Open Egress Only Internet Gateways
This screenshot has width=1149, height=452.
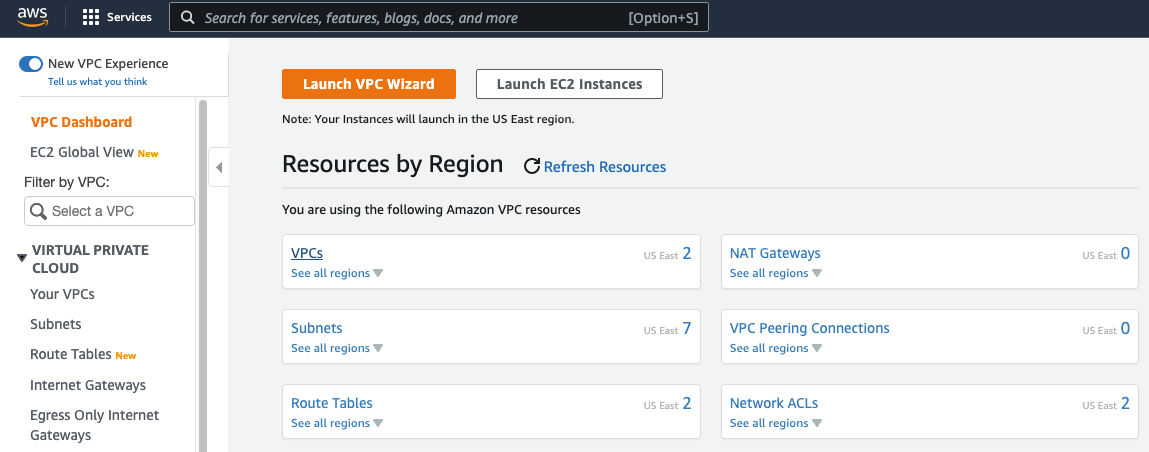point(95,425)
